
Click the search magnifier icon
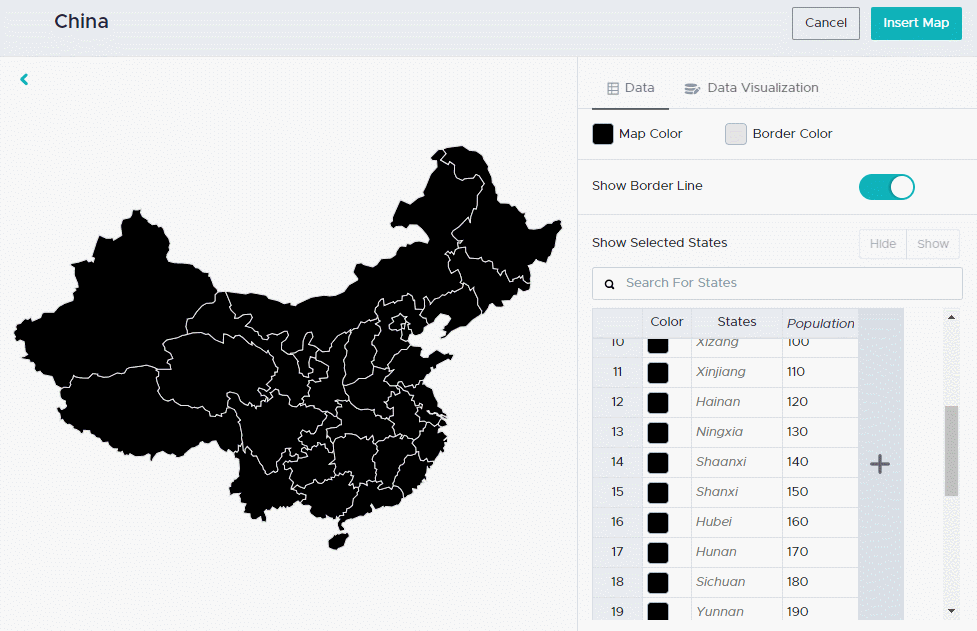pyautogui.click(x=609, y=284)
